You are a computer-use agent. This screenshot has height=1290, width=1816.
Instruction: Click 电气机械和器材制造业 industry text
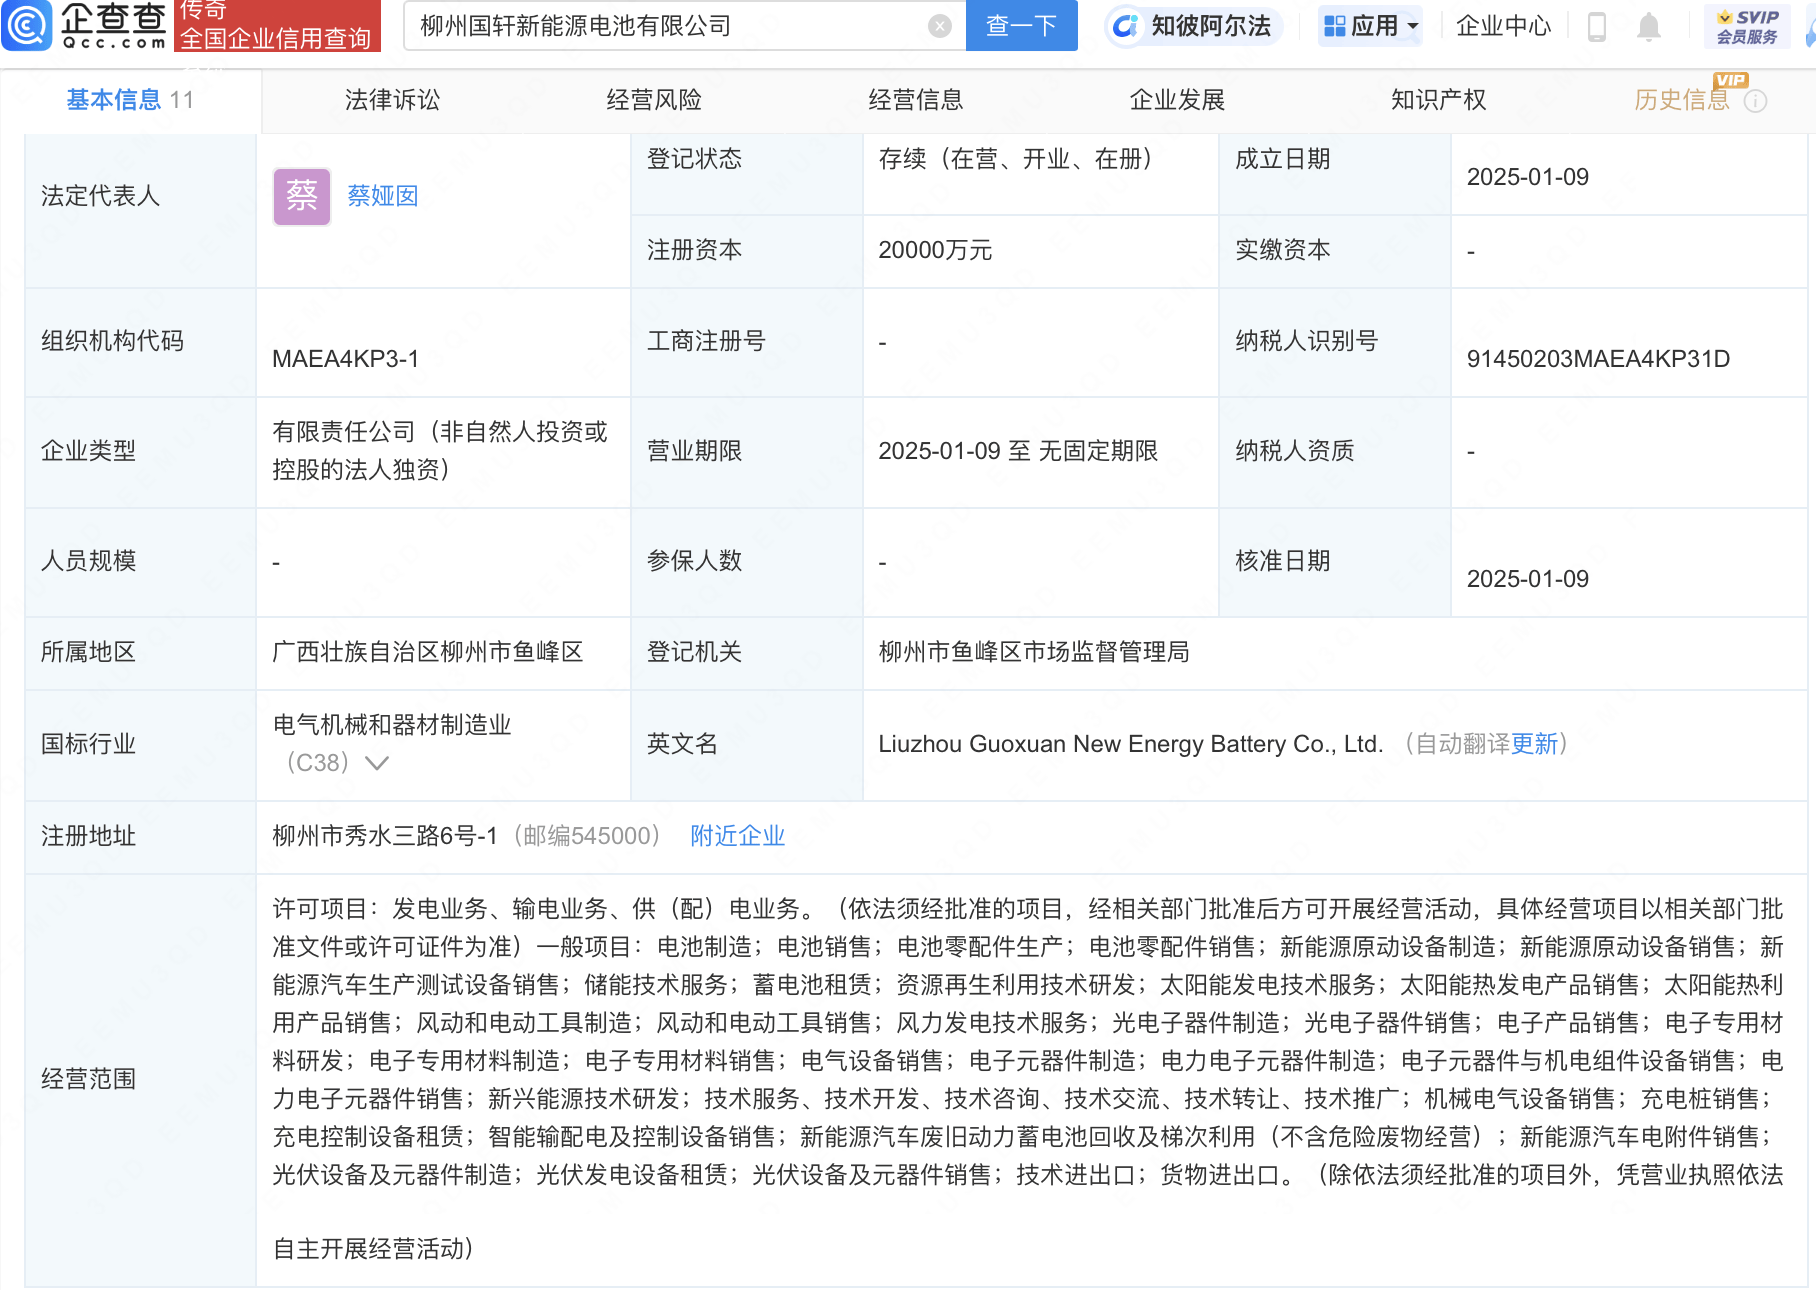click(x=392, y=725)
